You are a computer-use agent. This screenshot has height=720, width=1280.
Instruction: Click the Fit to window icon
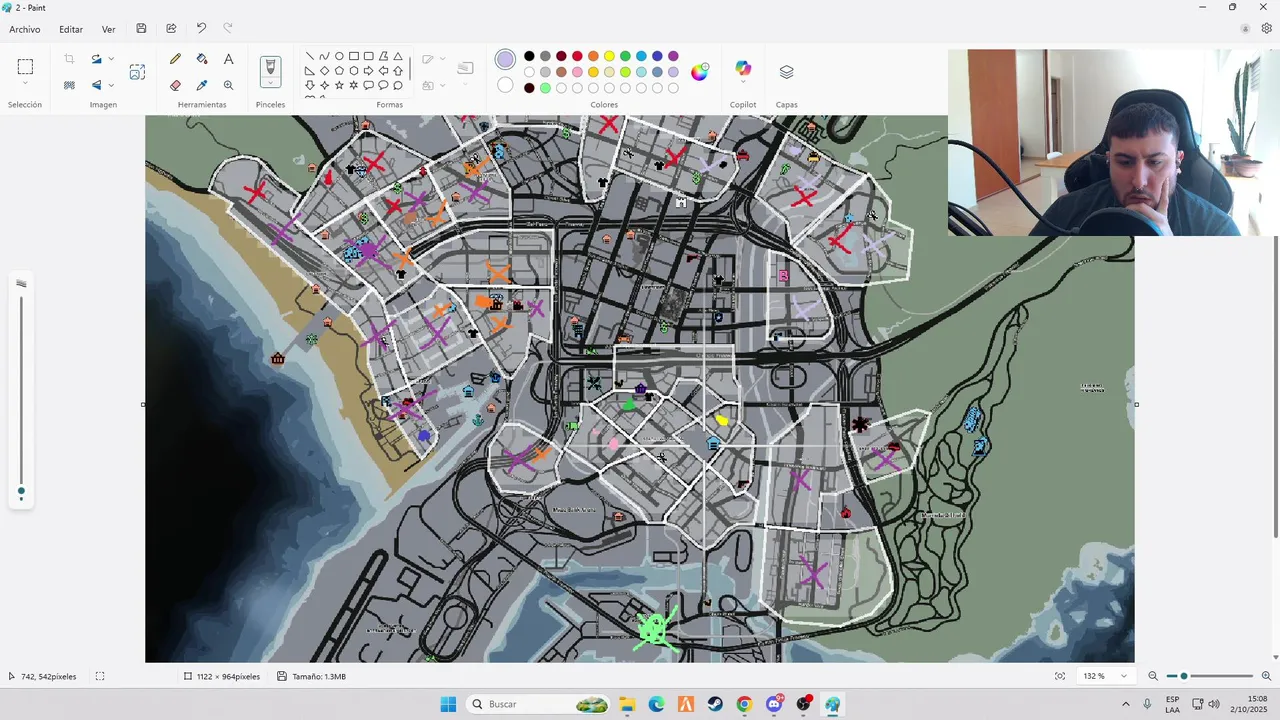pyautogui.click(x=1060, y=676)
